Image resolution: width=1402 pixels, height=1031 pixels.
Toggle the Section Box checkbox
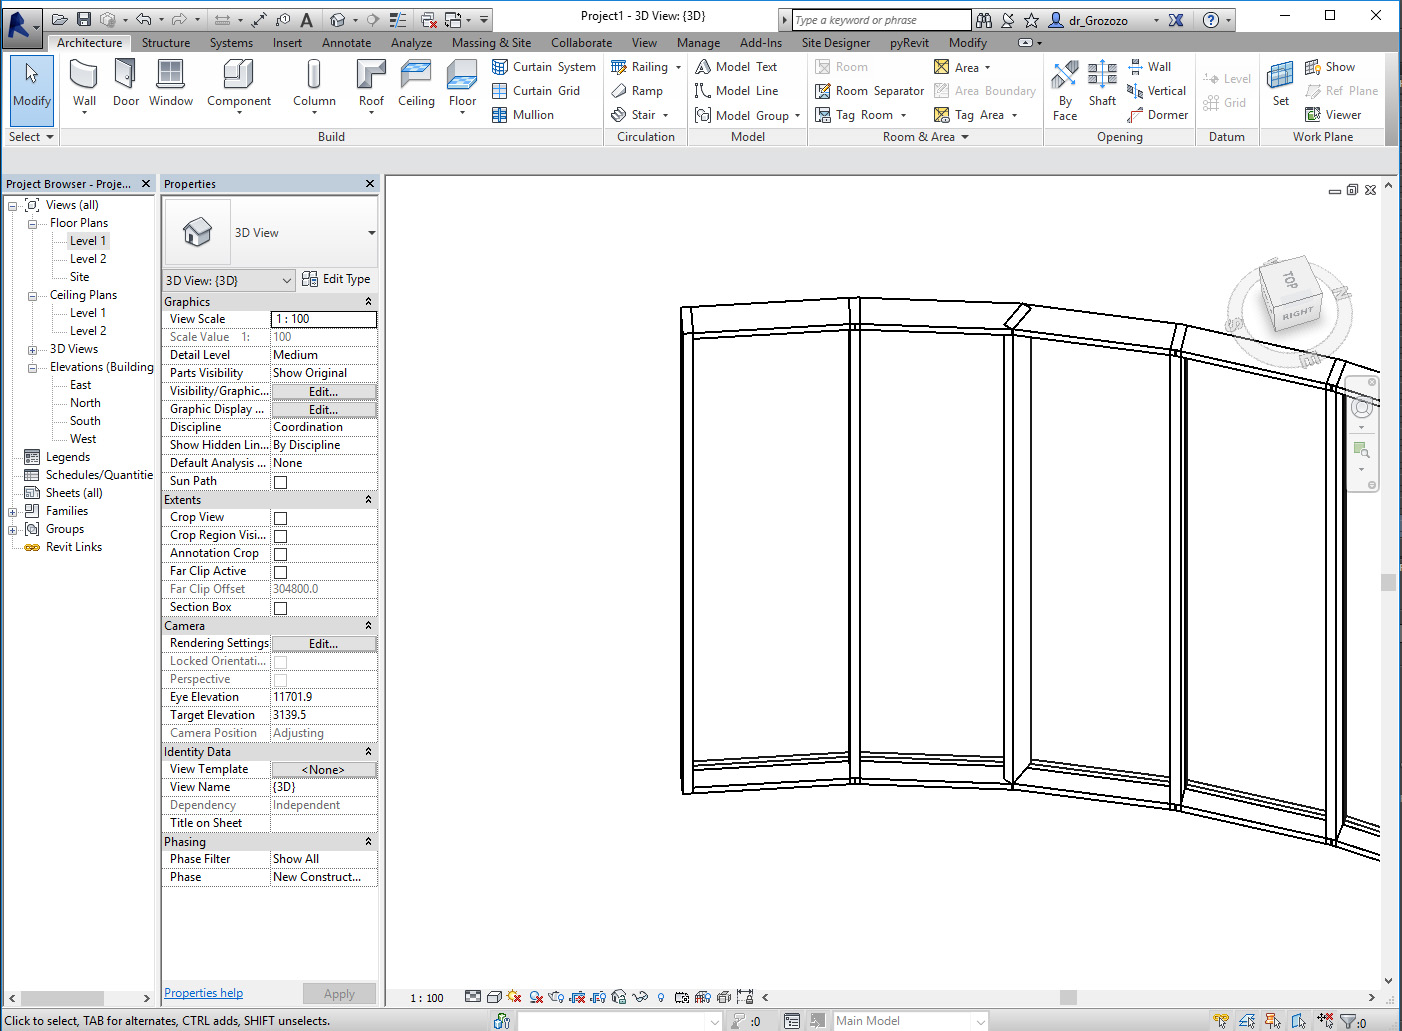pyautogui.click(x=280, y=607)
